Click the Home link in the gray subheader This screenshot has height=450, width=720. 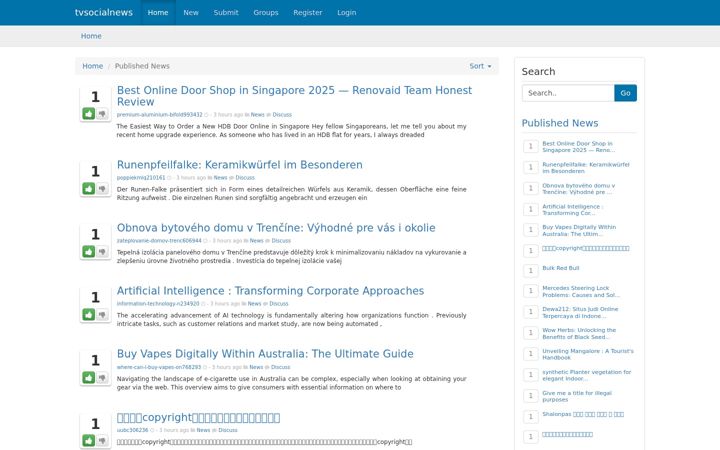[x=91, y=36]
